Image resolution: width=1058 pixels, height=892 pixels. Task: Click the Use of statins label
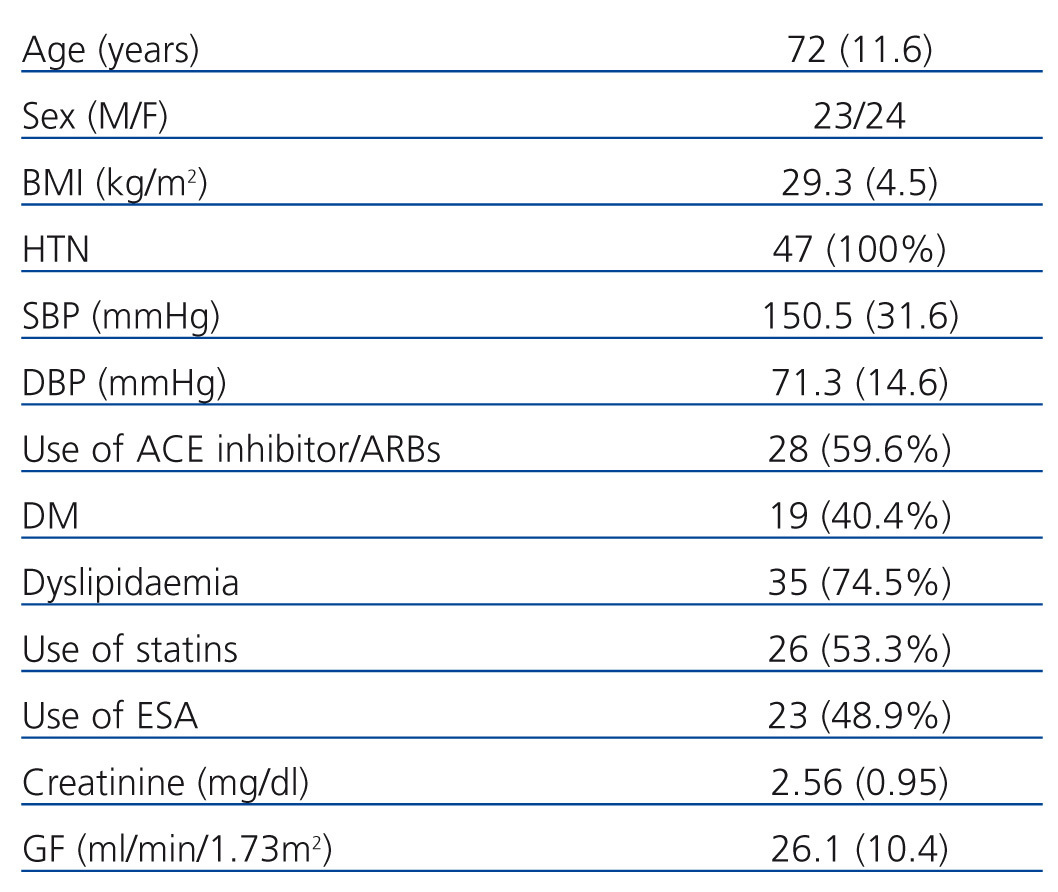(130, 649)
